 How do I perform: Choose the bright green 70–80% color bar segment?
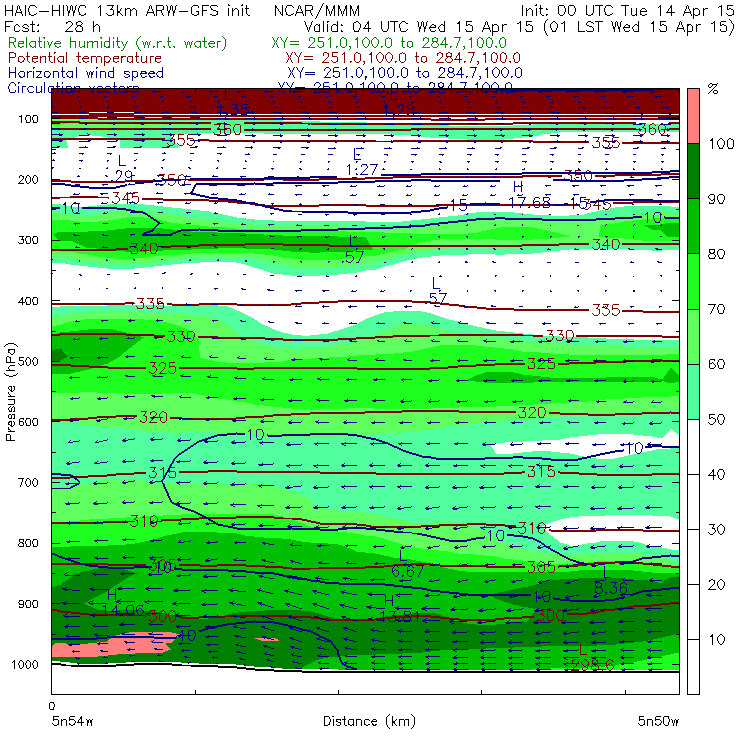click(693, 281)
